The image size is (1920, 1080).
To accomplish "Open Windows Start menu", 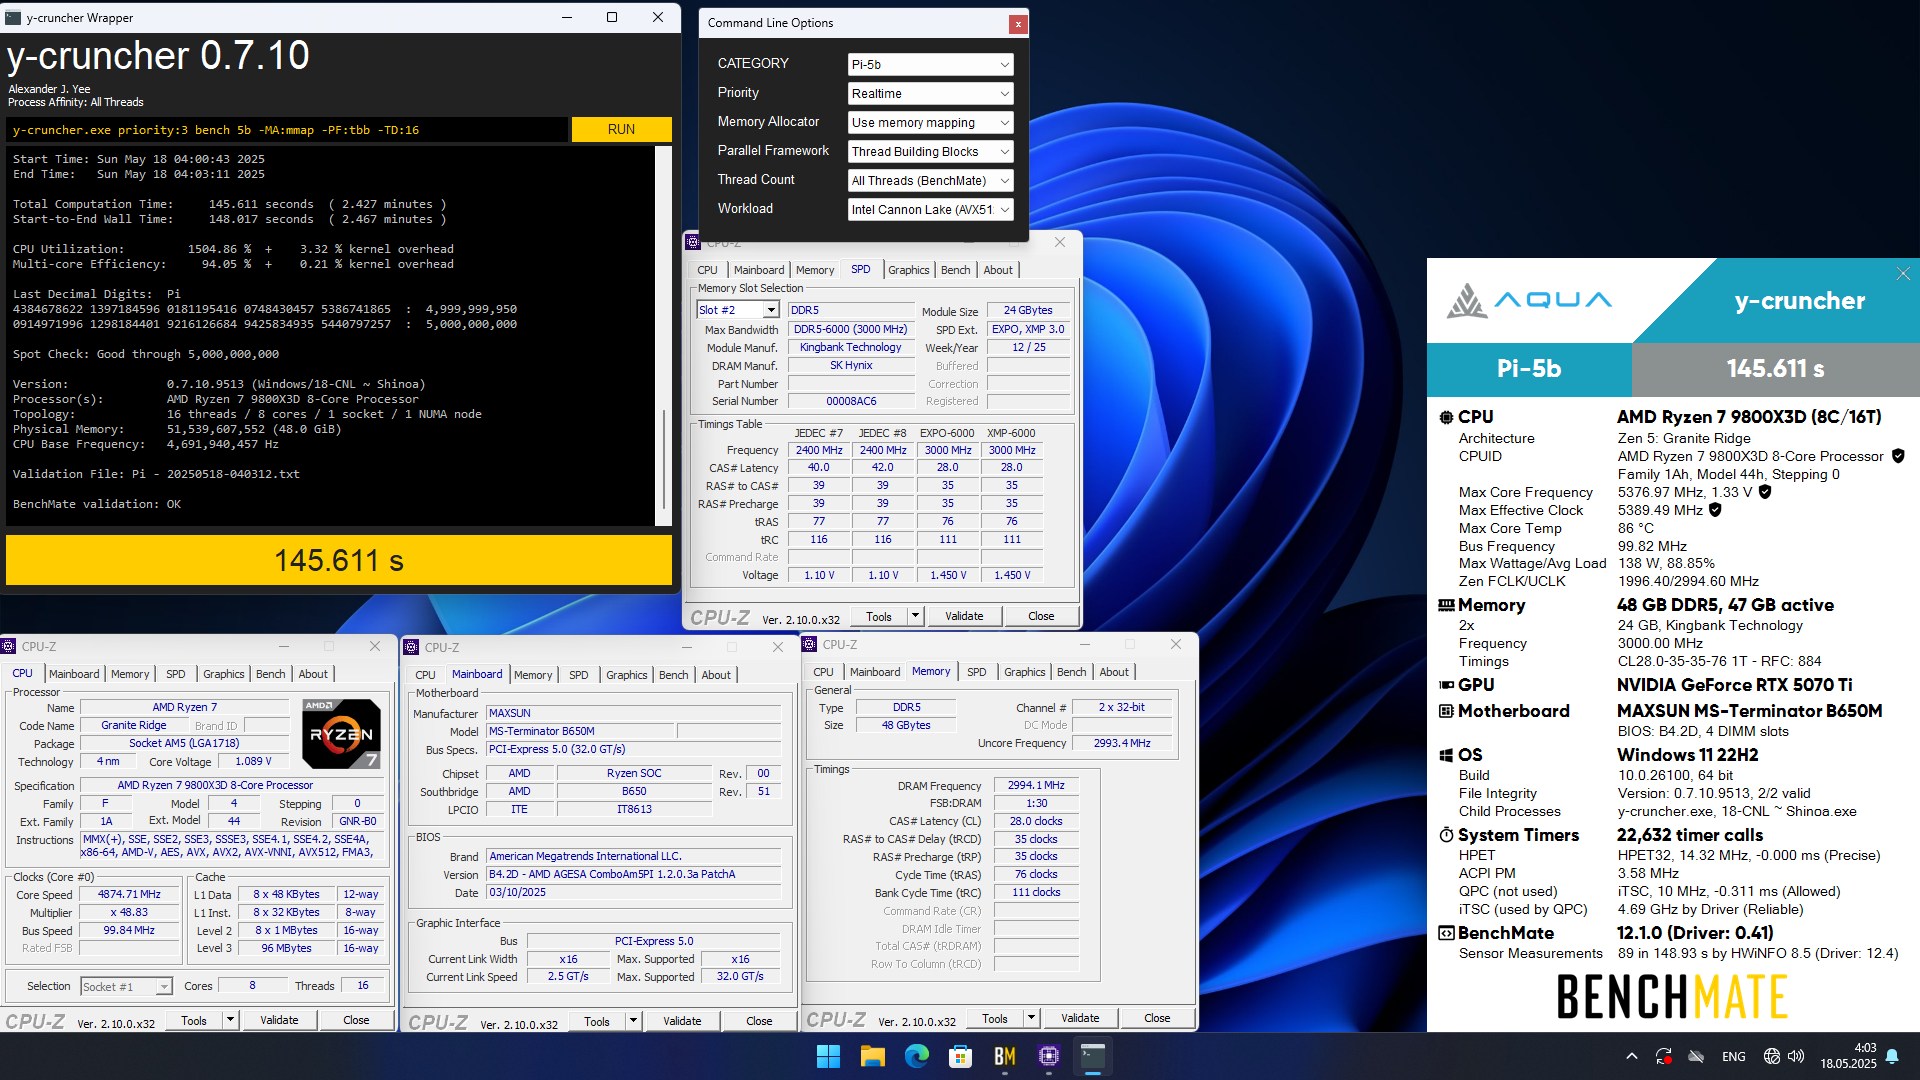I will pos(828,1056).
